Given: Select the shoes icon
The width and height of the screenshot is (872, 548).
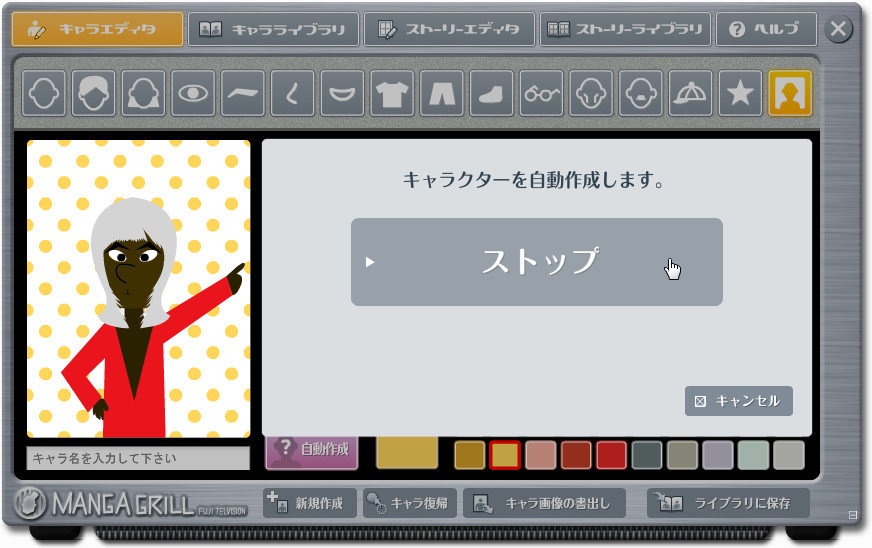Looking at the screenshot, I should click(491, 93).
